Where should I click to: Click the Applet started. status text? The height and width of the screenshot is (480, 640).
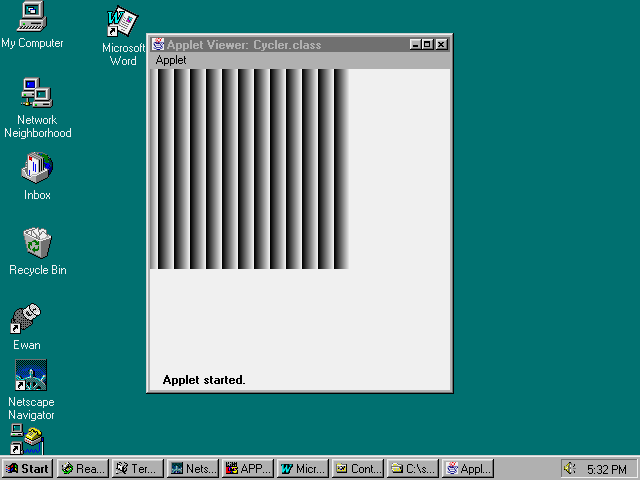pyautogui.click(x=204, y=380)
